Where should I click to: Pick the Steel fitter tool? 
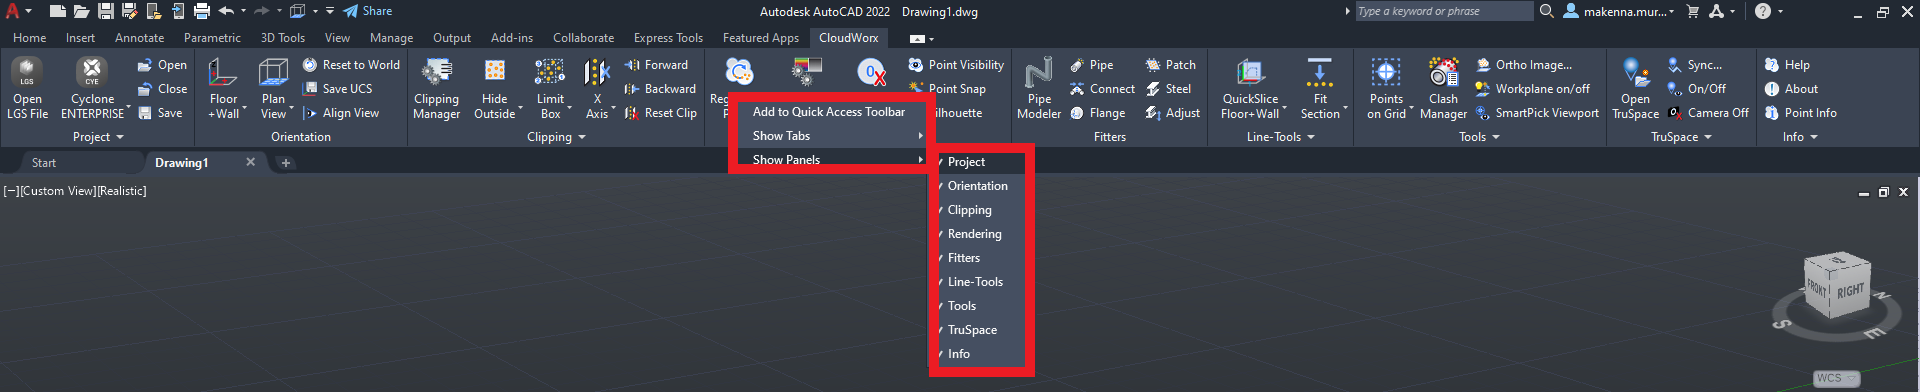click(x=1168, y=89)
